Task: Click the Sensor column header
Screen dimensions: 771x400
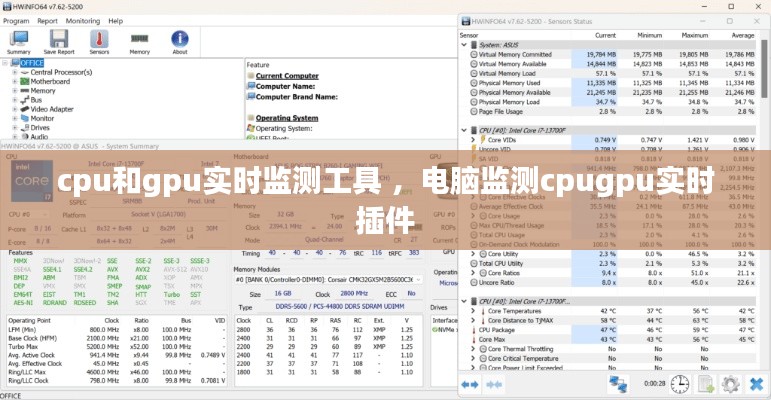Action: click(x=469, y=35)
